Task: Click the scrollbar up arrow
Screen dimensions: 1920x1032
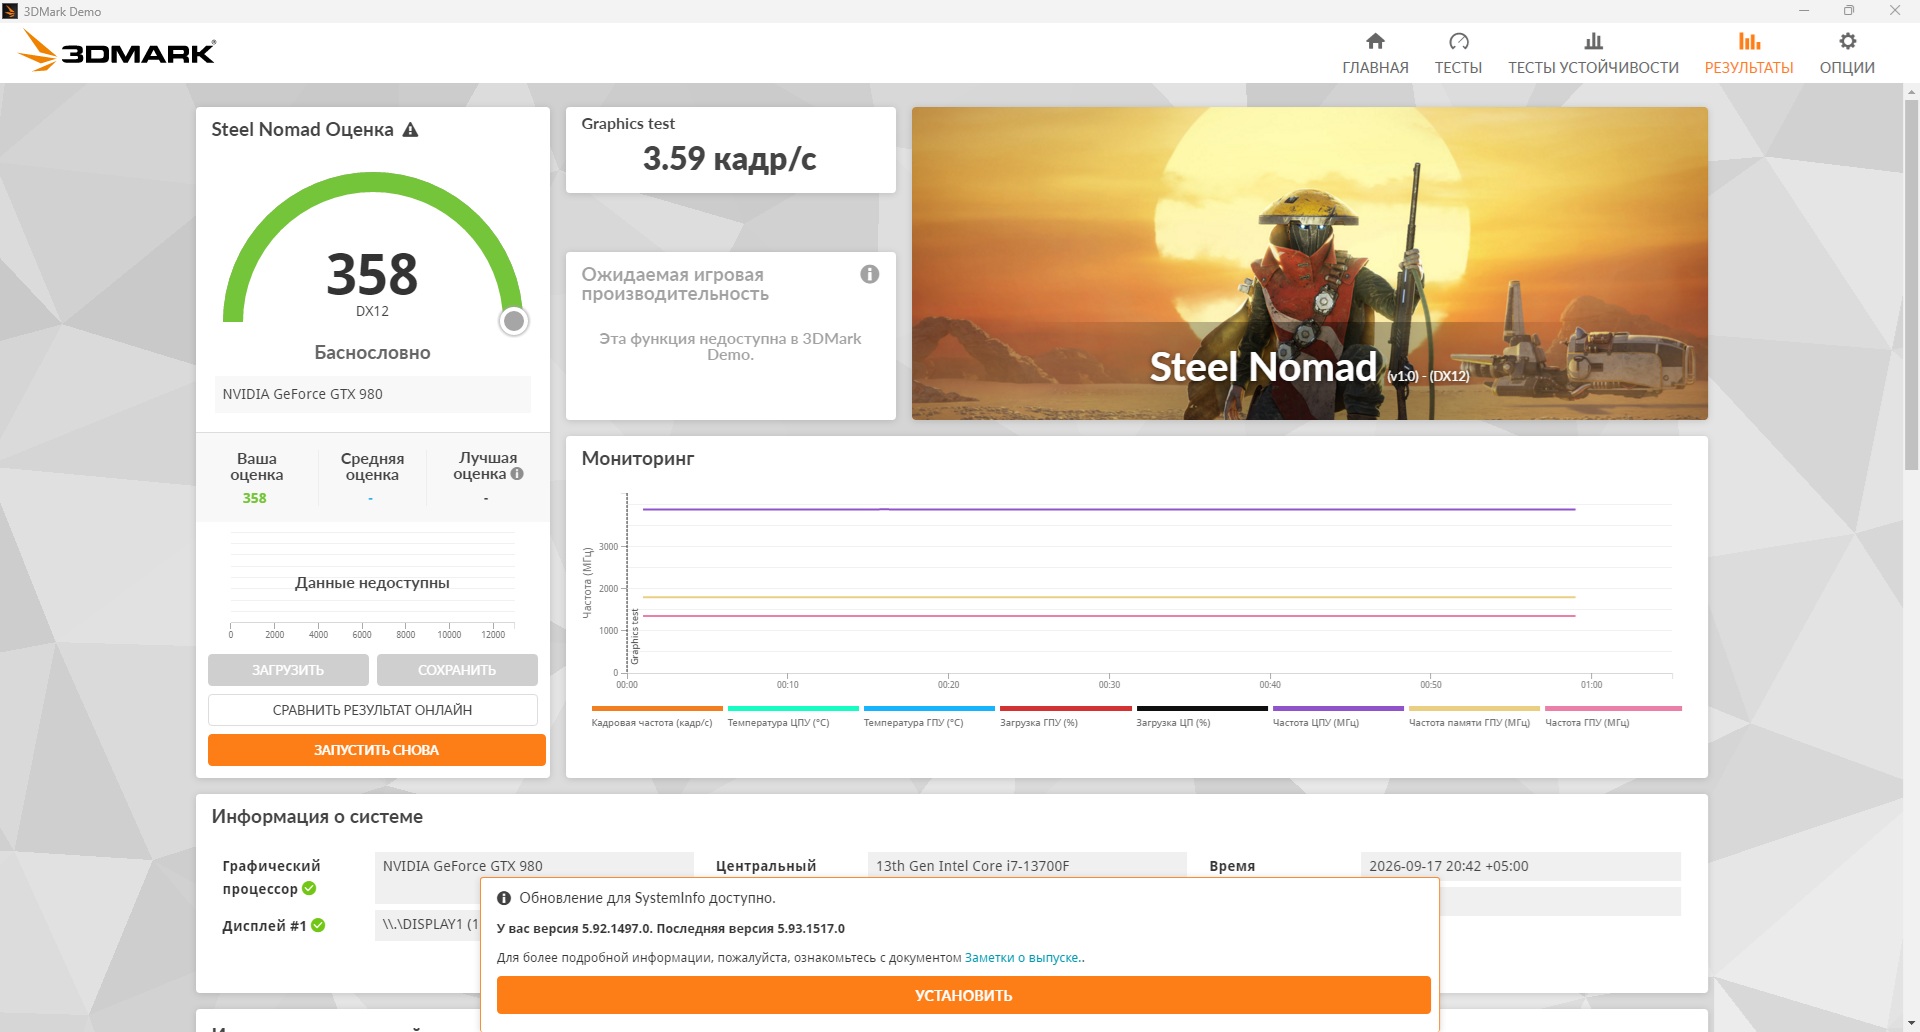Action: (1911, 91)
